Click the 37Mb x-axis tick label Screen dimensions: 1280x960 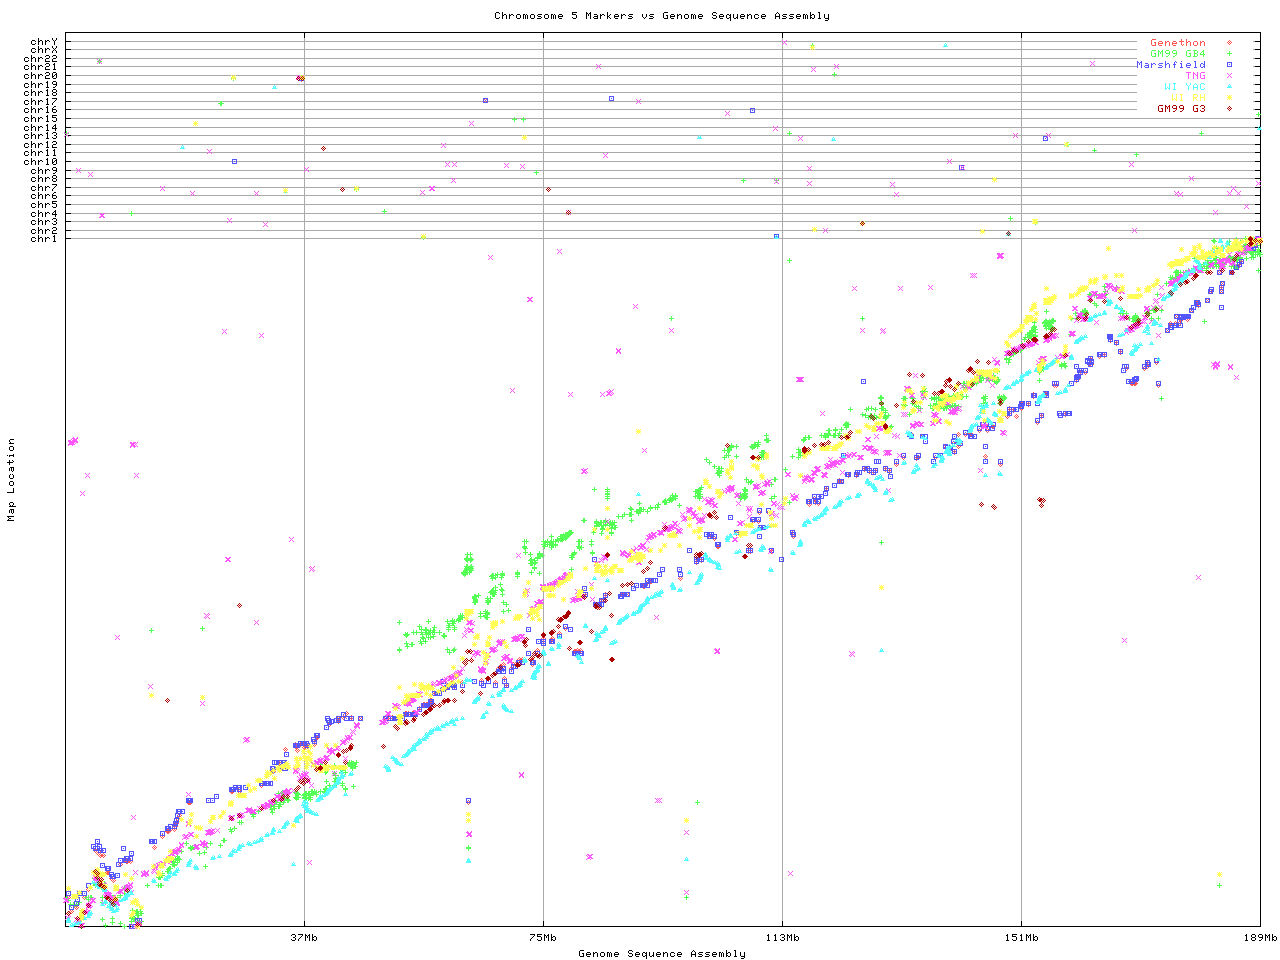click(x=304, y=937)
